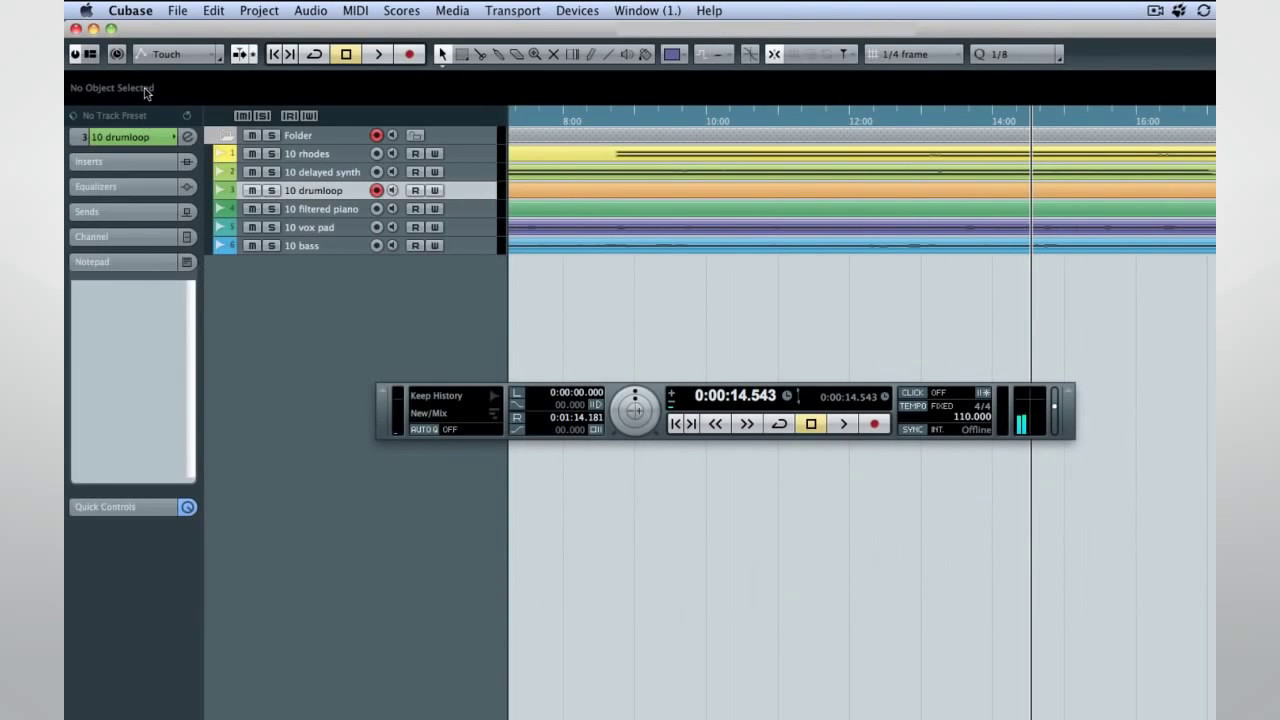Screen dimensions: 1280x720
Task: Click the Equalizers curve icon in inspector
Action: click(x=186, y=187)
